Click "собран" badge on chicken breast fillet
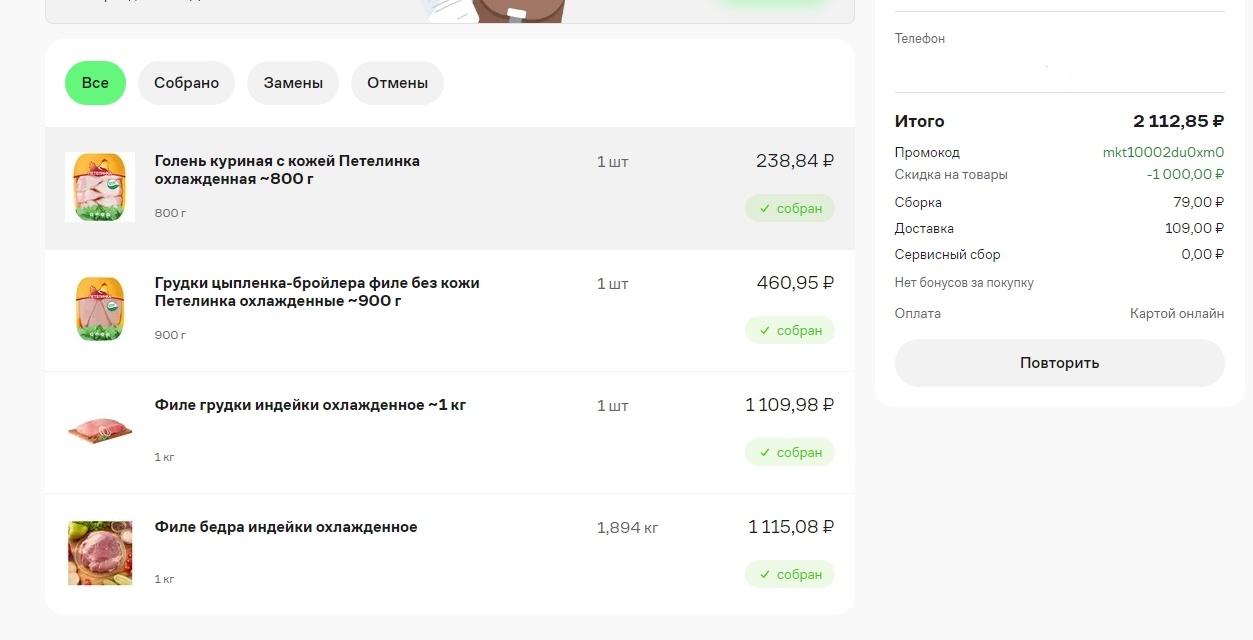The image size is (1253, 640). 789,330
